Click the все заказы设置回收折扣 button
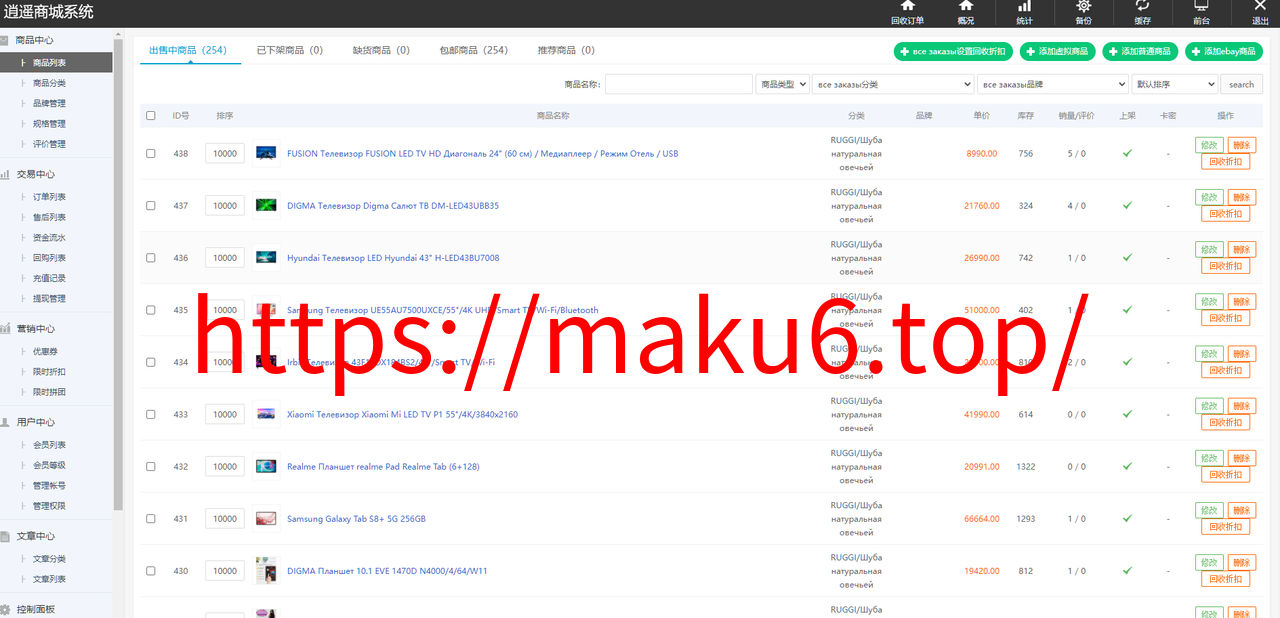The width and height of the screenshot is (1280, 618). 954,51
